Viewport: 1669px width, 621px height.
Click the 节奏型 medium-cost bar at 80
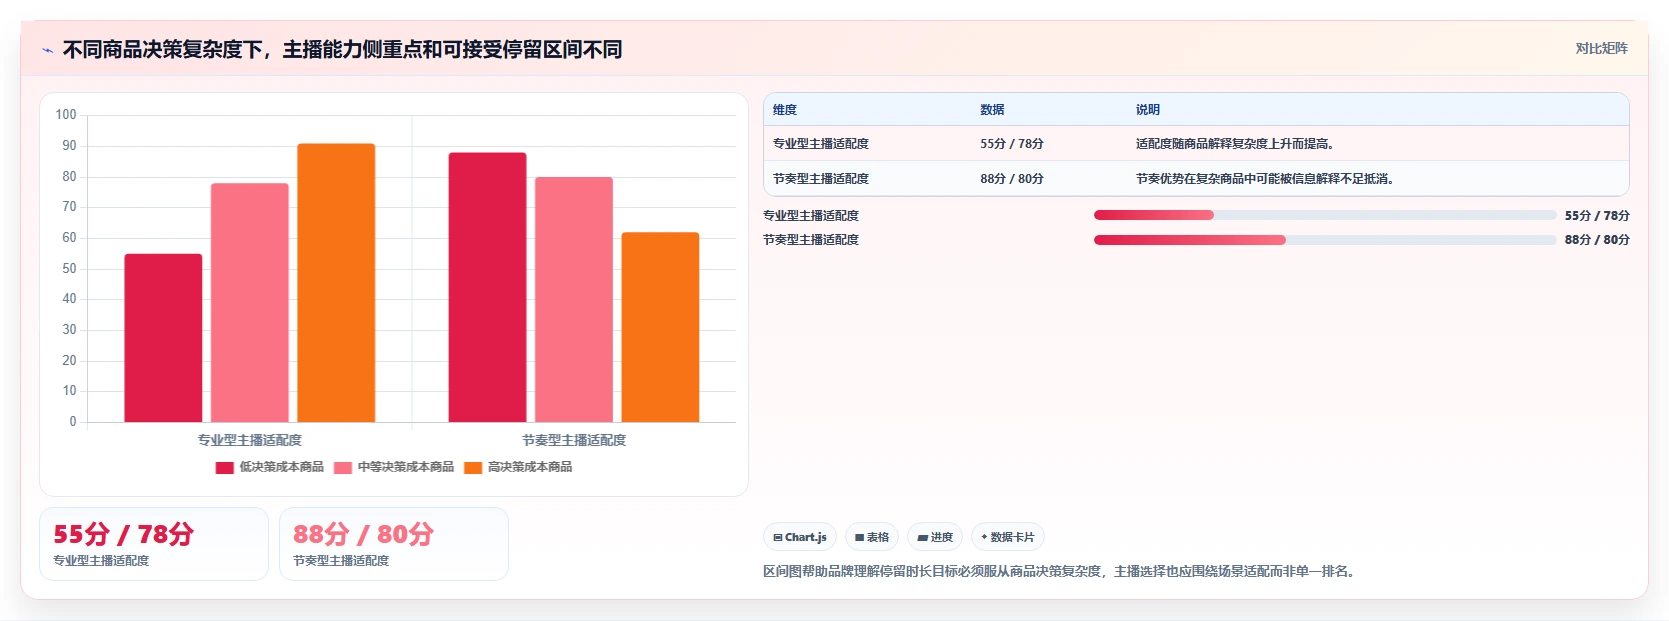pos(574,299)
